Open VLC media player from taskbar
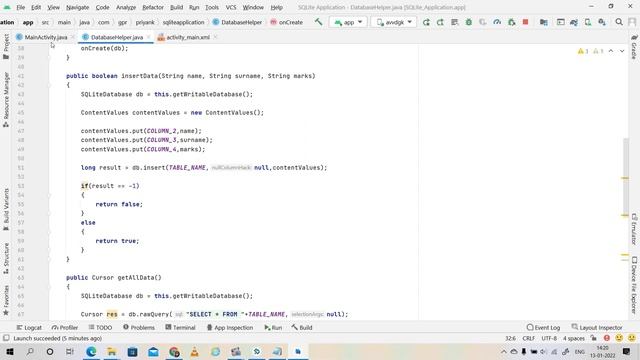Image resolution: width=640 pixels, height=360 pixels. (195, 351)
